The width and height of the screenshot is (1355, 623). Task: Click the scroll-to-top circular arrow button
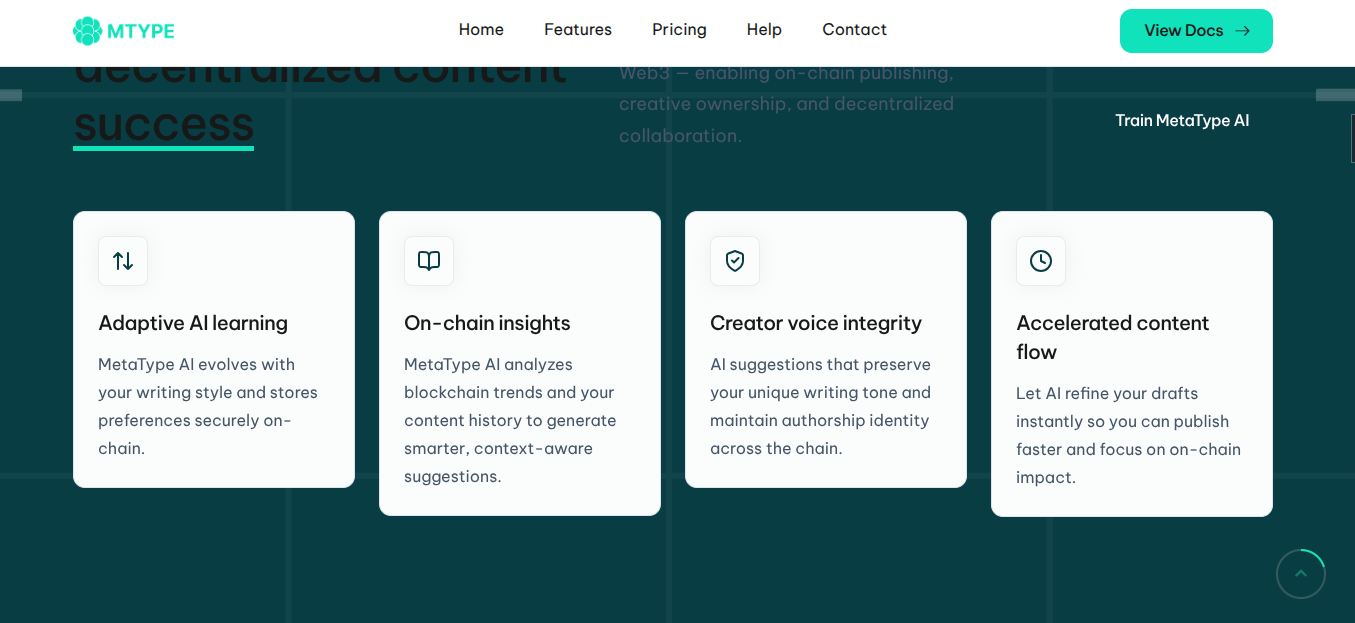[1300, 574]
